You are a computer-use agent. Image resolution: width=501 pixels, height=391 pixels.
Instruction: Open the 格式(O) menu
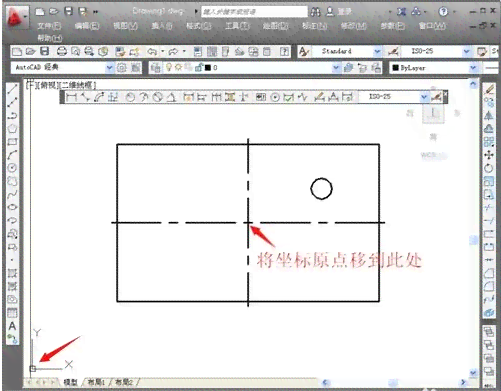(199, 26)
